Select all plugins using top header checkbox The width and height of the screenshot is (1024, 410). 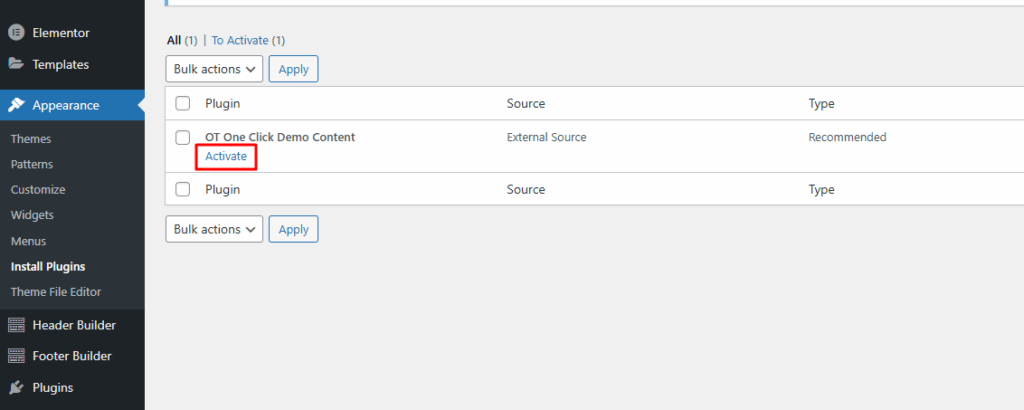(x=182, y=103)
